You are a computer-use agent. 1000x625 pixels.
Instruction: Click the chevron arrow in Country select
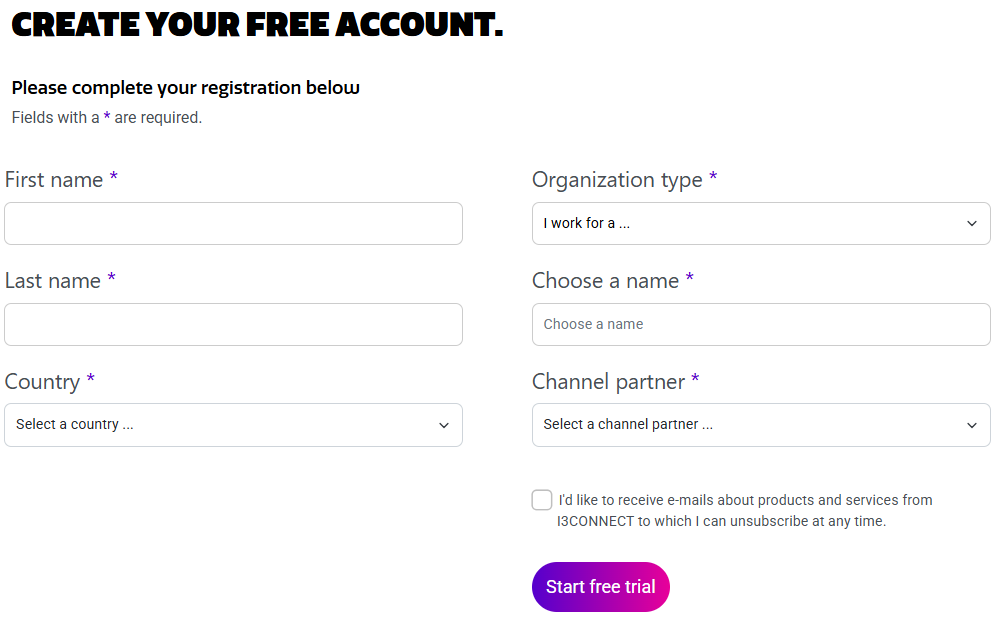[x=444, y=425]
